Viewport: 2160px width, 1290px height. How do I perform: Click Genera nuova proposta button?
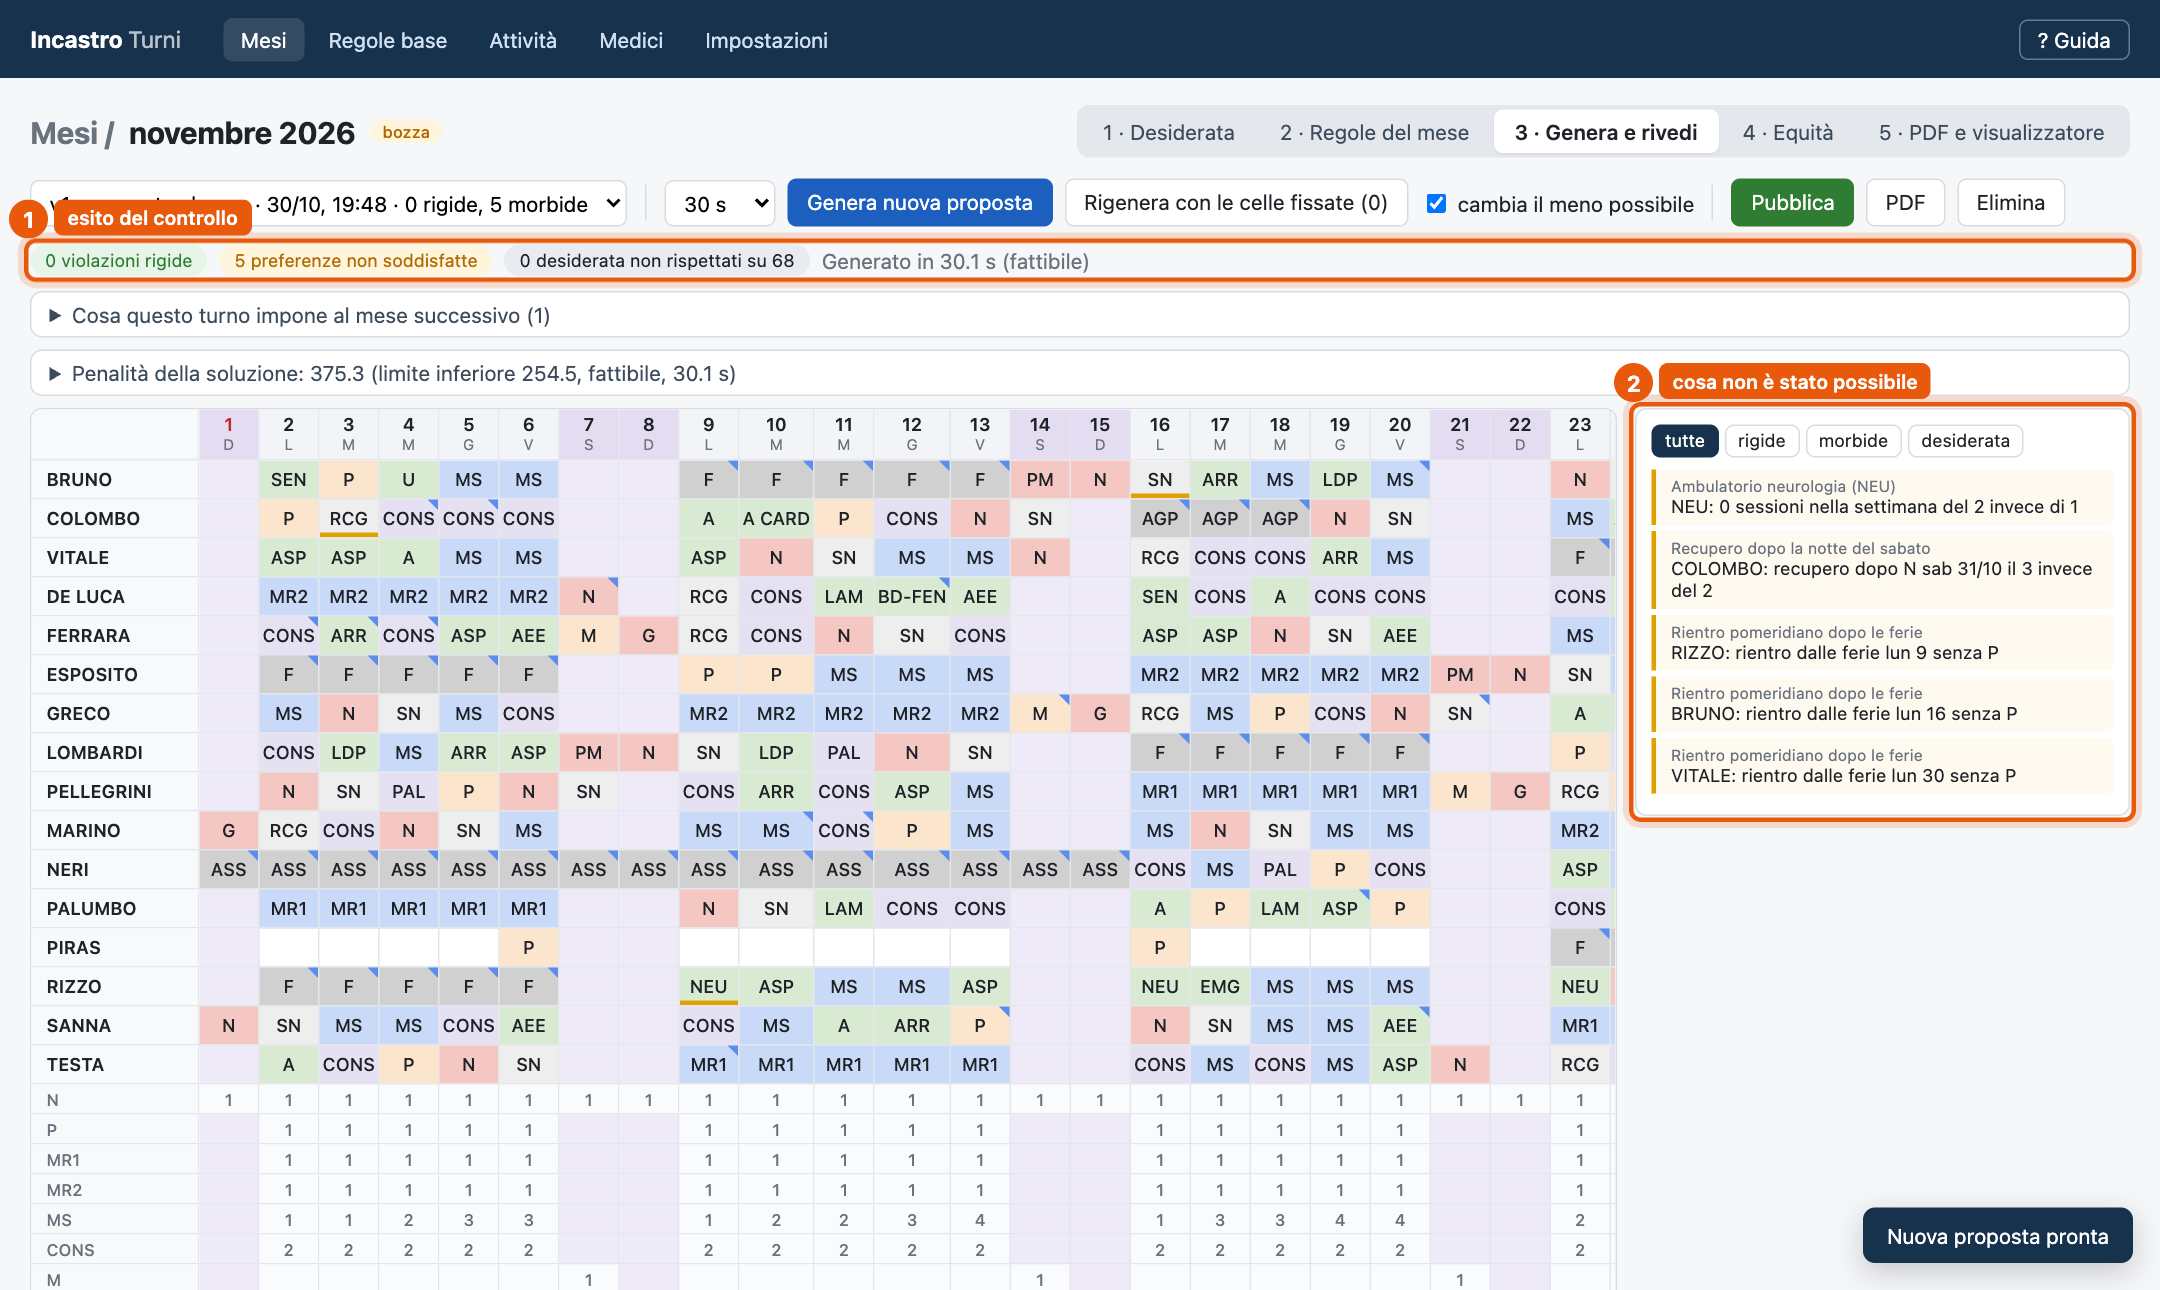[x=920, y=203]
